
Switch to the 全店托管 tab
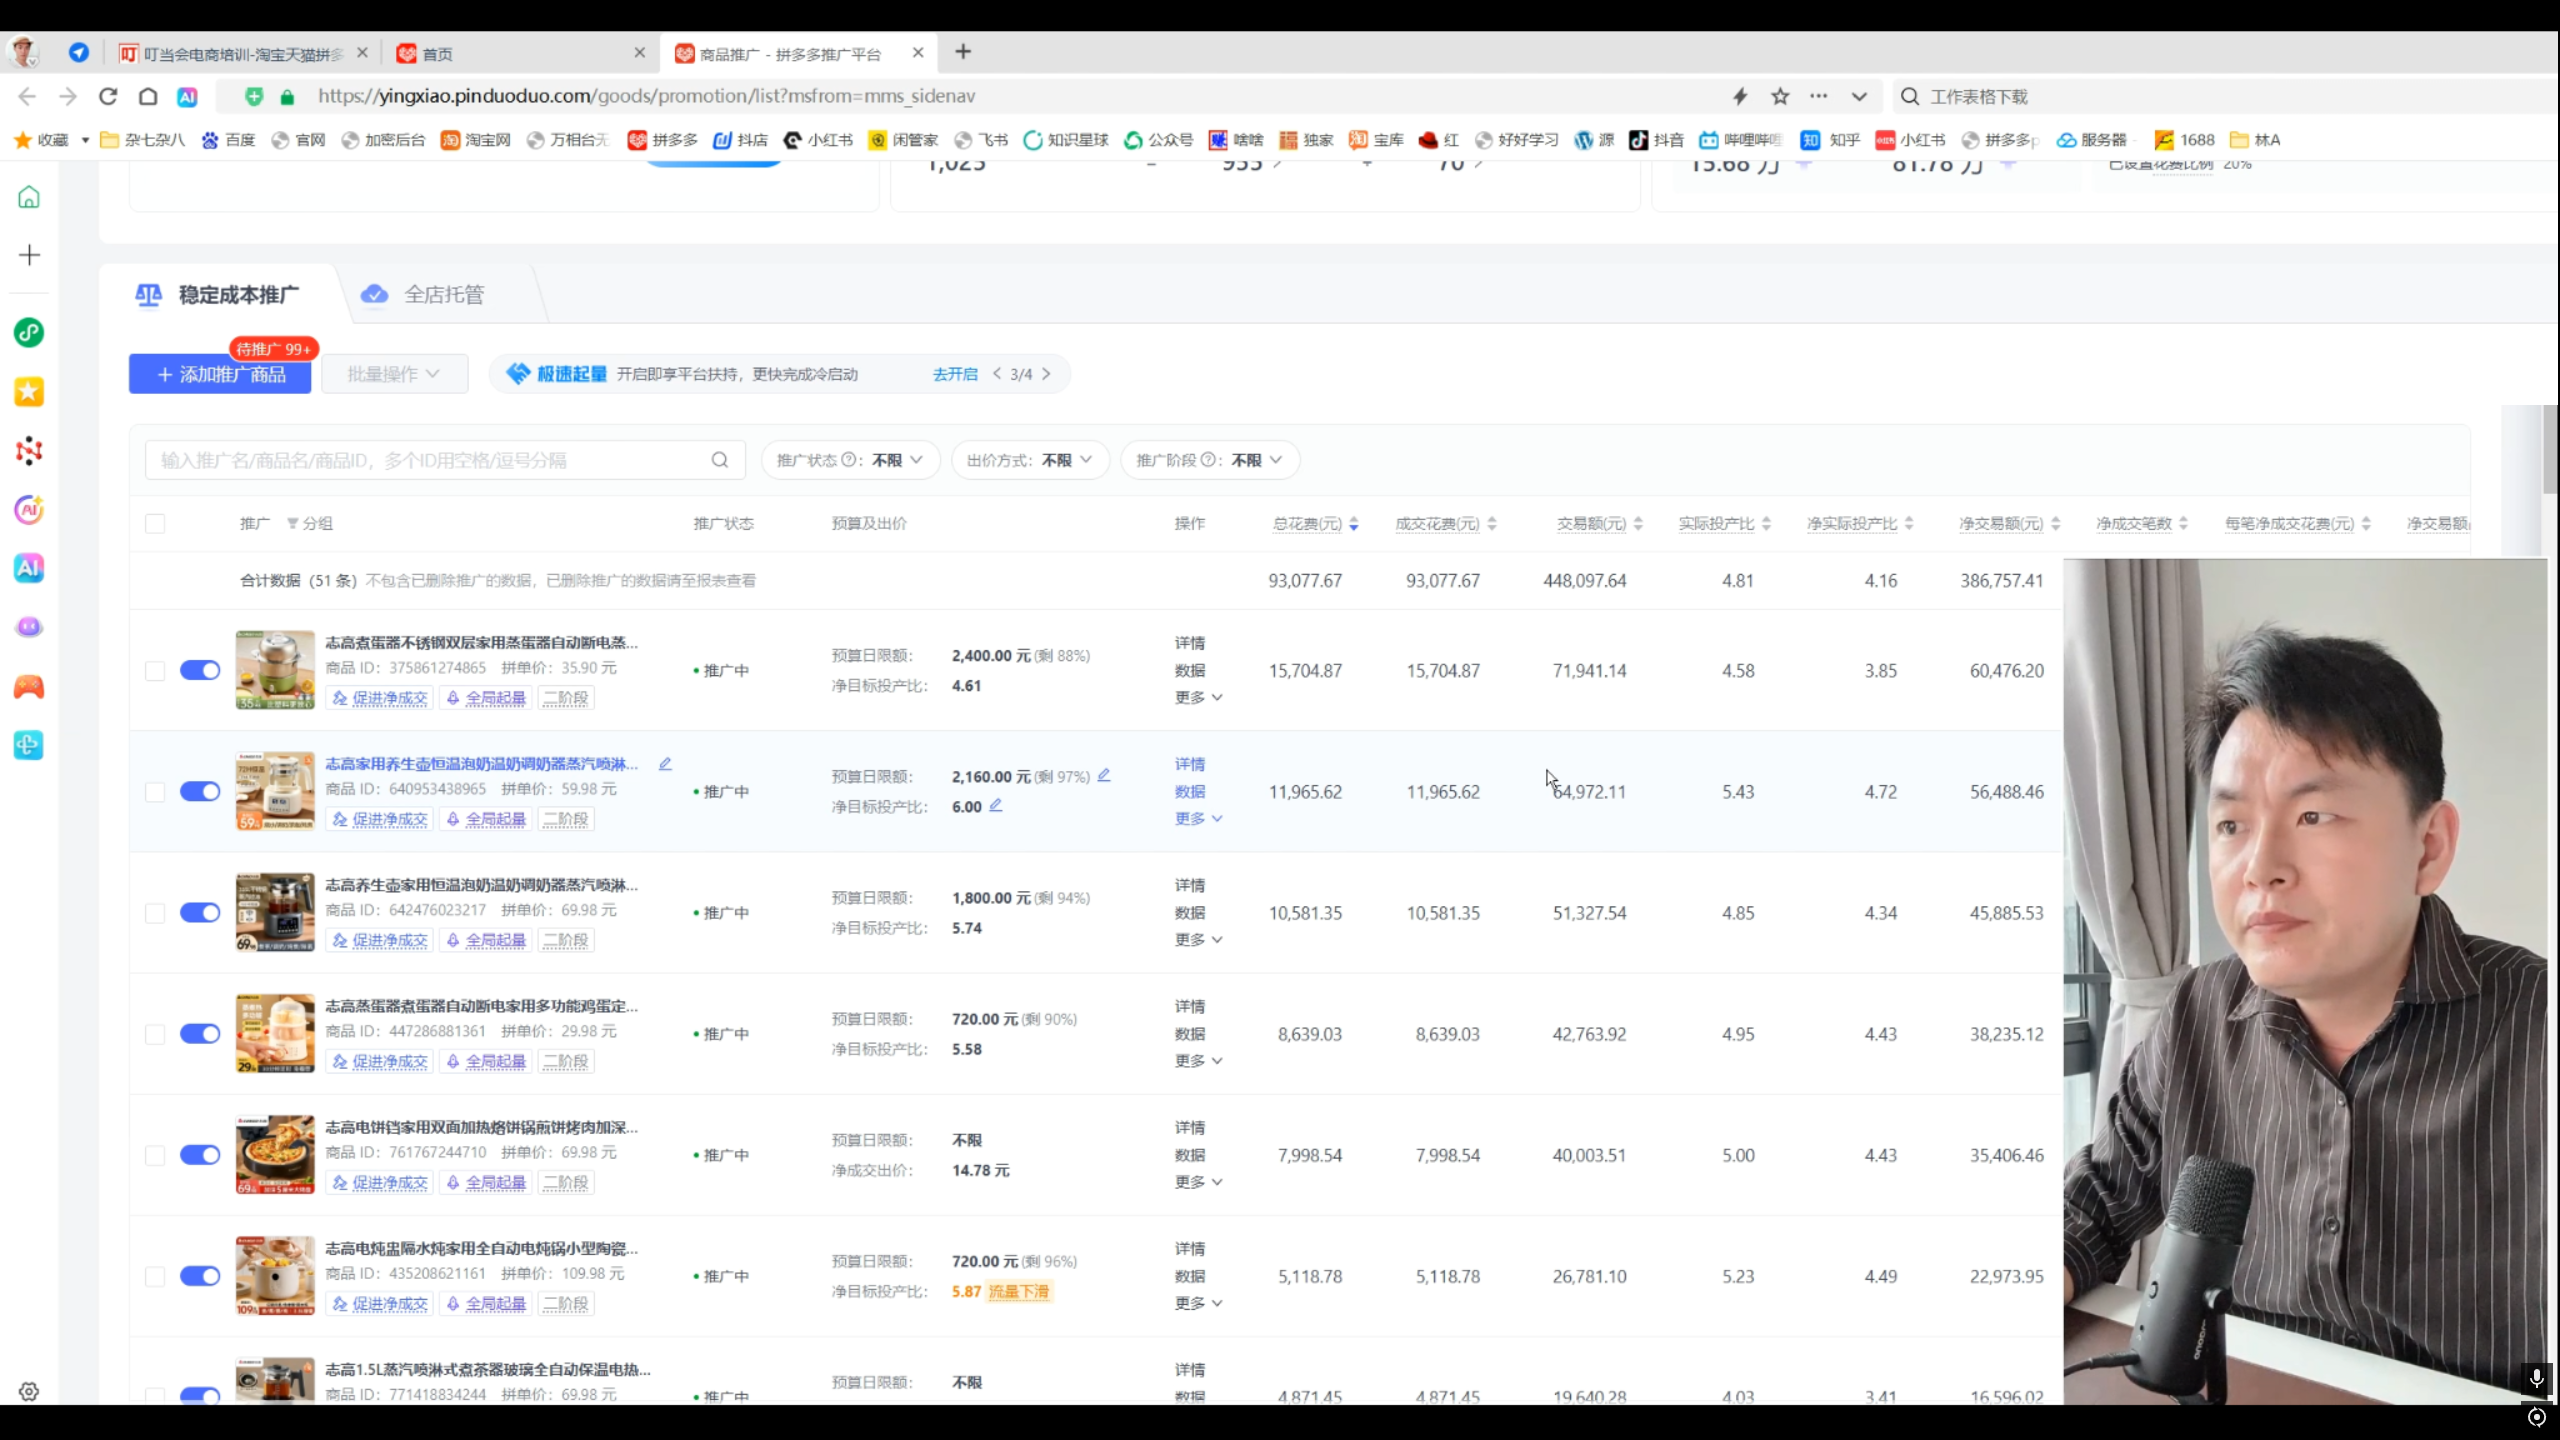point(443,295)
